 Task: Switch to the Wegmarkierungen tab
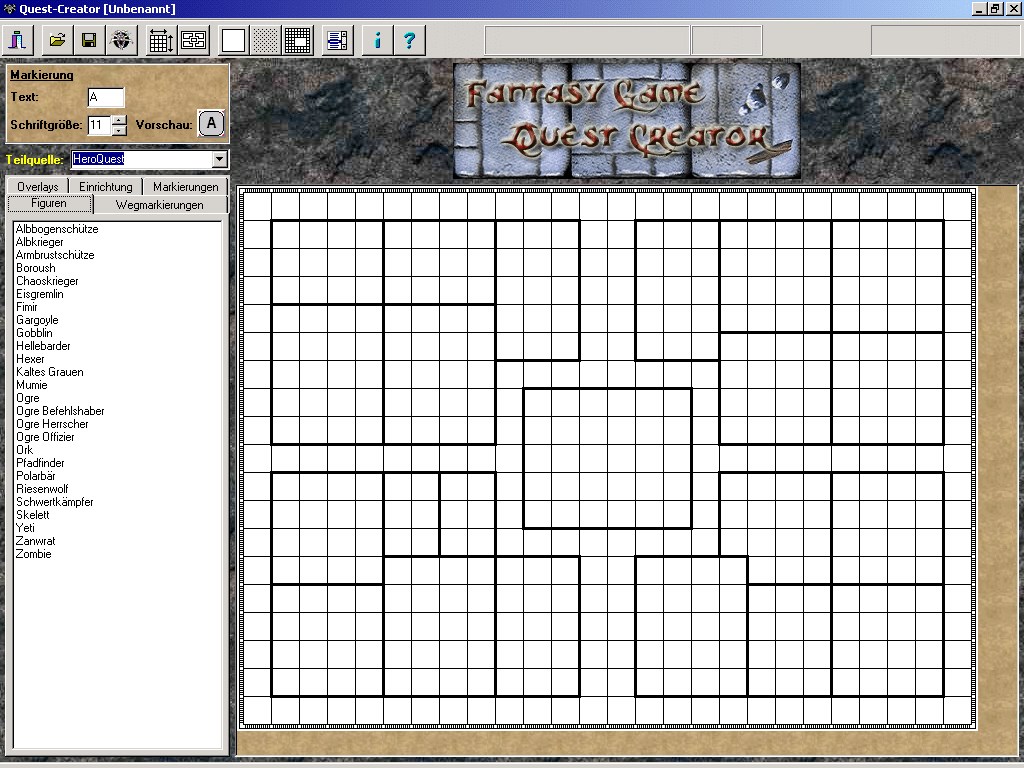160,205
